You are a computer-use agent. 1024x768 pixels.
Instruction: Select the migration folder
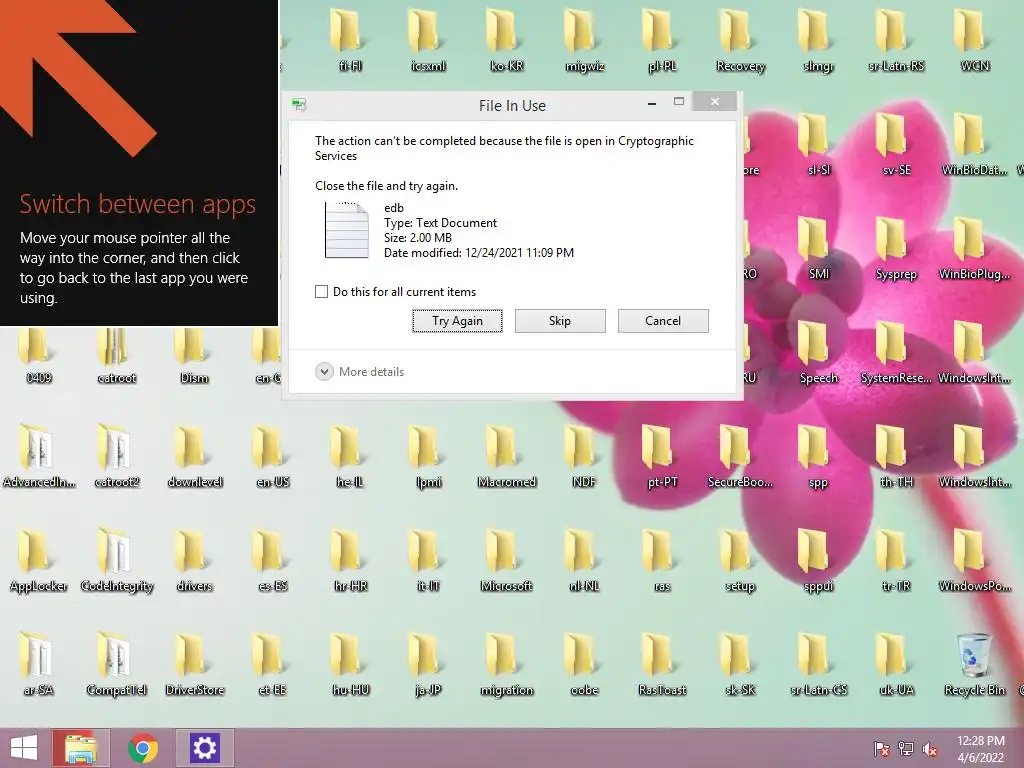tap(506, 664)
